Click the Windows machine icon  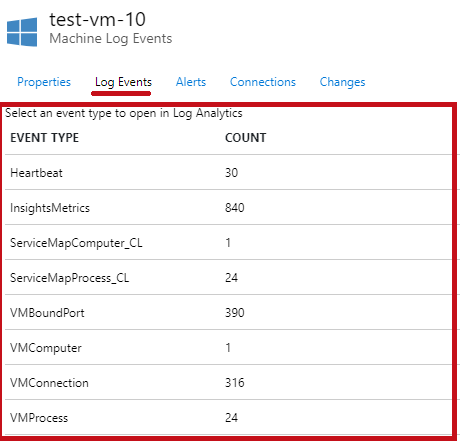click(x=22, y=32)
